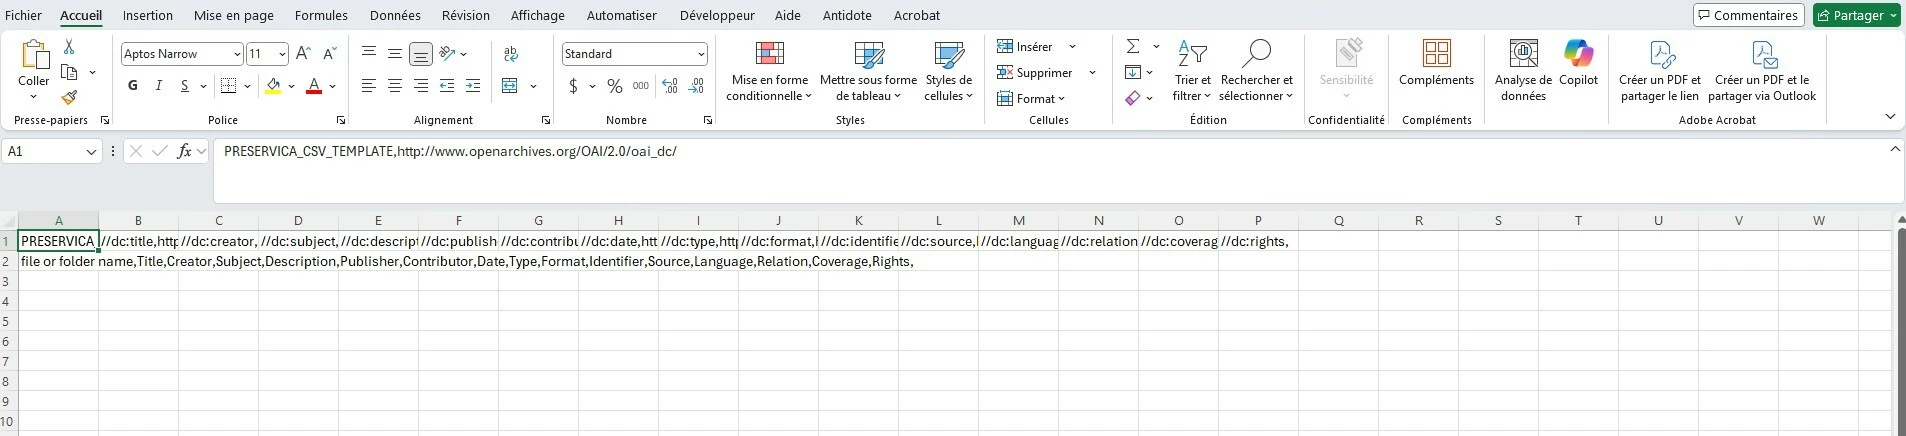Align text left
This screenshot has width=1906, height=436.
(369, 86)
